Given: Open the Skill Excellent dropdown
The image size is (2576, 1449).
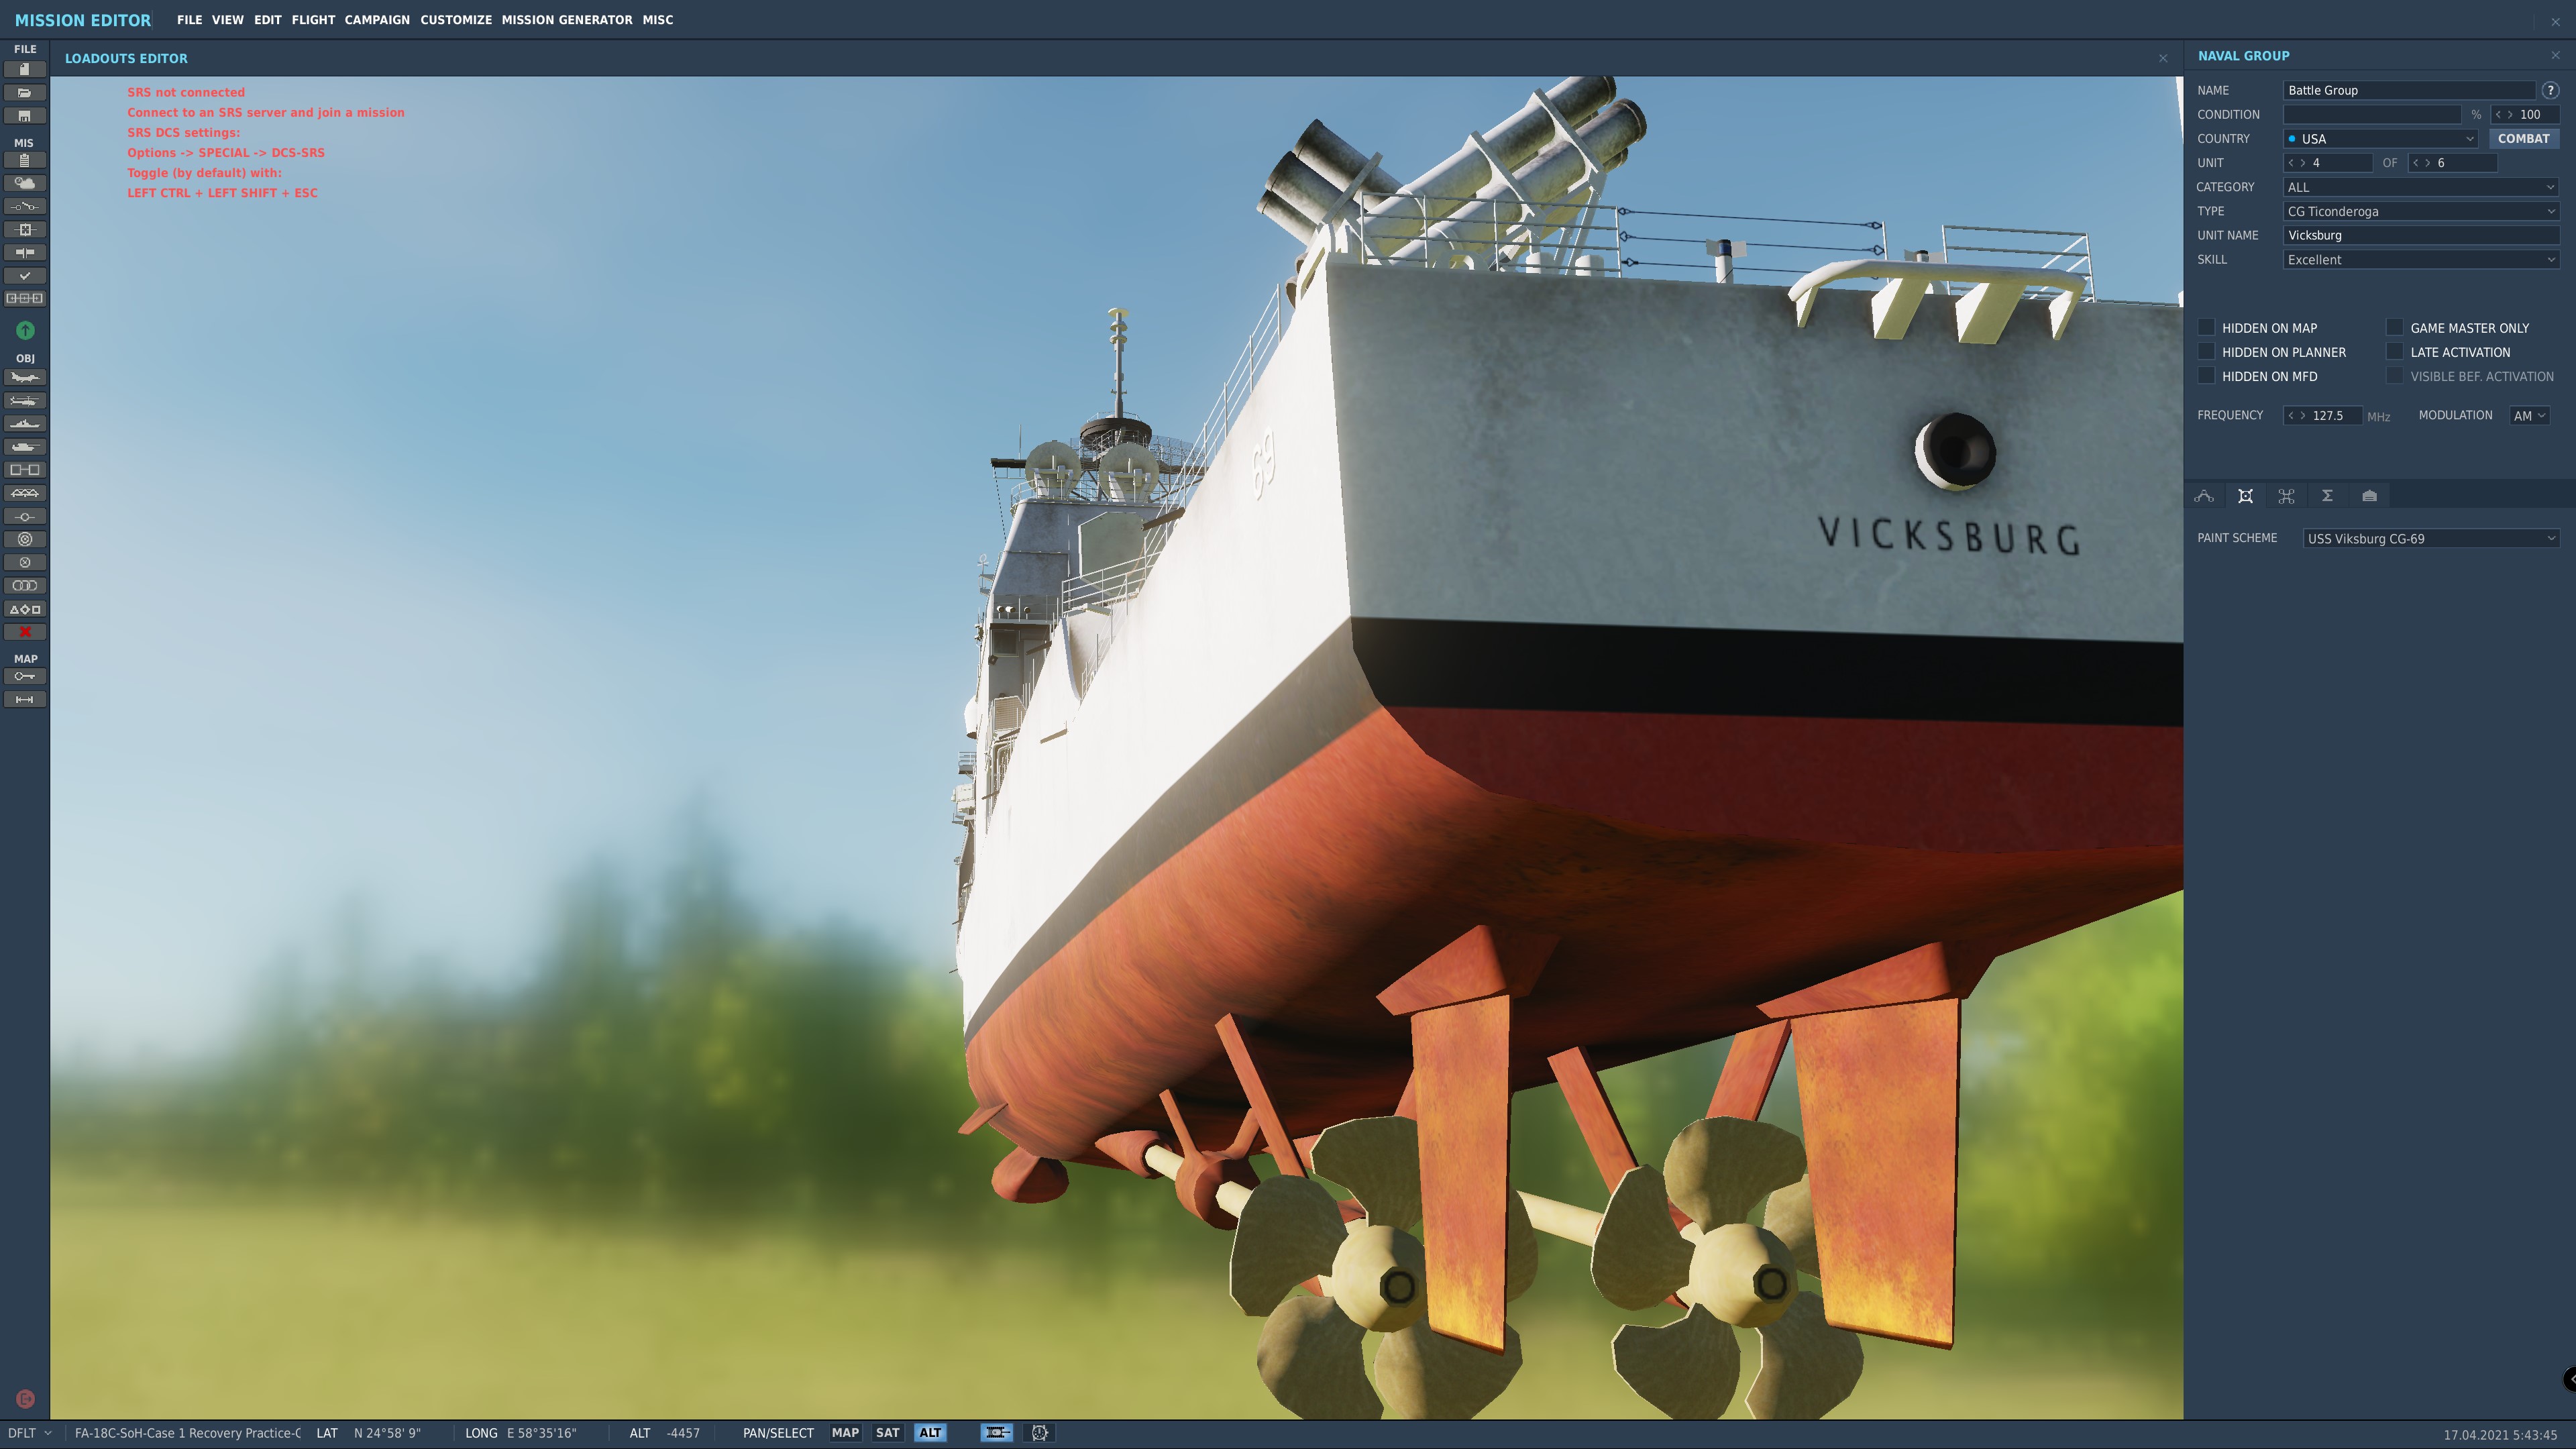Looking at the screenshot, I should click(2421, 260).
